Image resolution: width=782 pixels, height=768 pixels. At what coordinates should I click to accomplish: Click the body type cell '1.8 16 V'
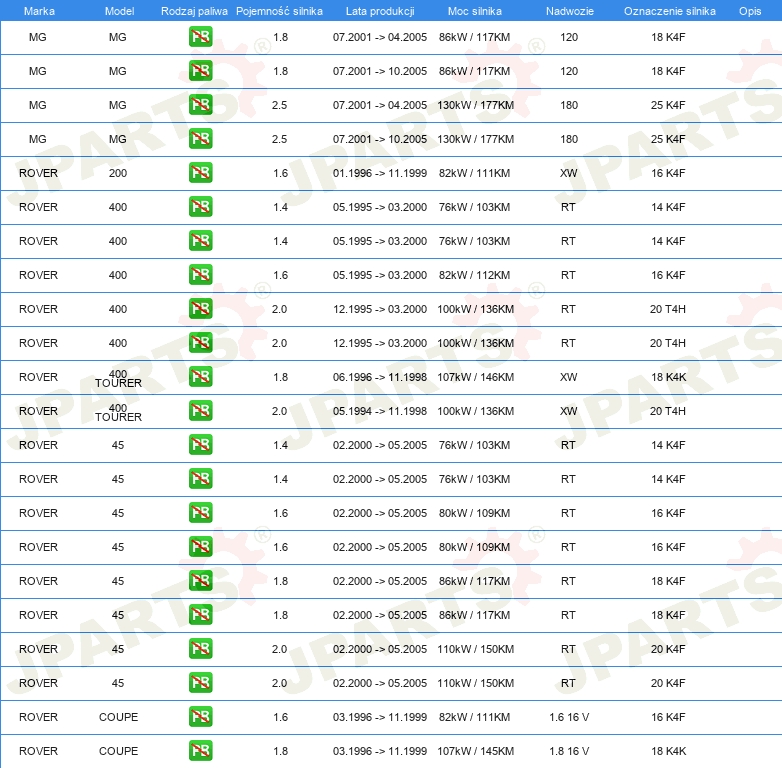[569, 751]
